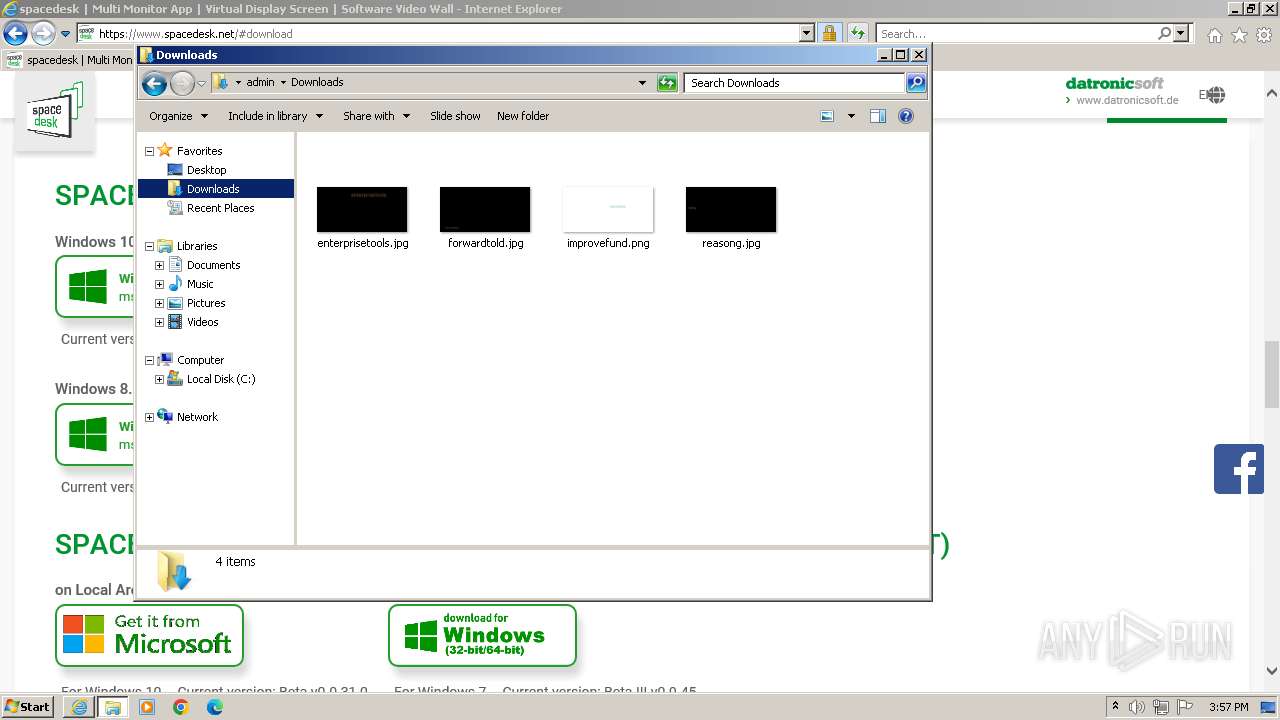Click the IE page vertical scrollbar
This screenshot has width=1280, height=720.
(x=1272, y=374)
